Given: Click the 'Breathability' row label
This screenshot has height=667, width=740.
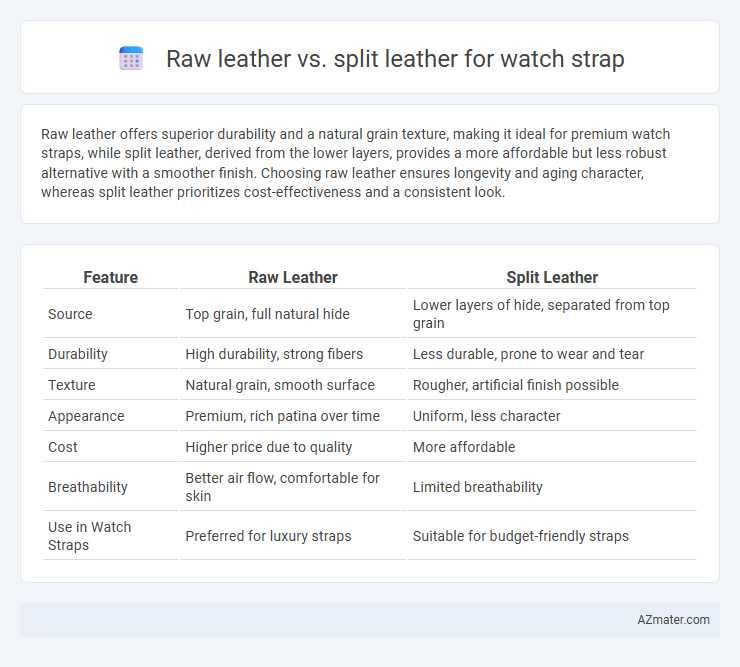Looking at the screenshot, I should click(88, 487).
